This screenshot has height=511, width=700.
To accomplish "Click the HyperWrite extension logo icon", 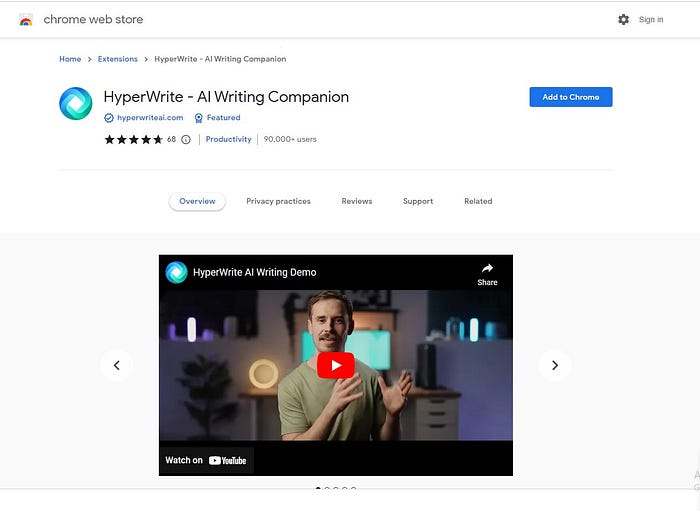I will [76, 104].
